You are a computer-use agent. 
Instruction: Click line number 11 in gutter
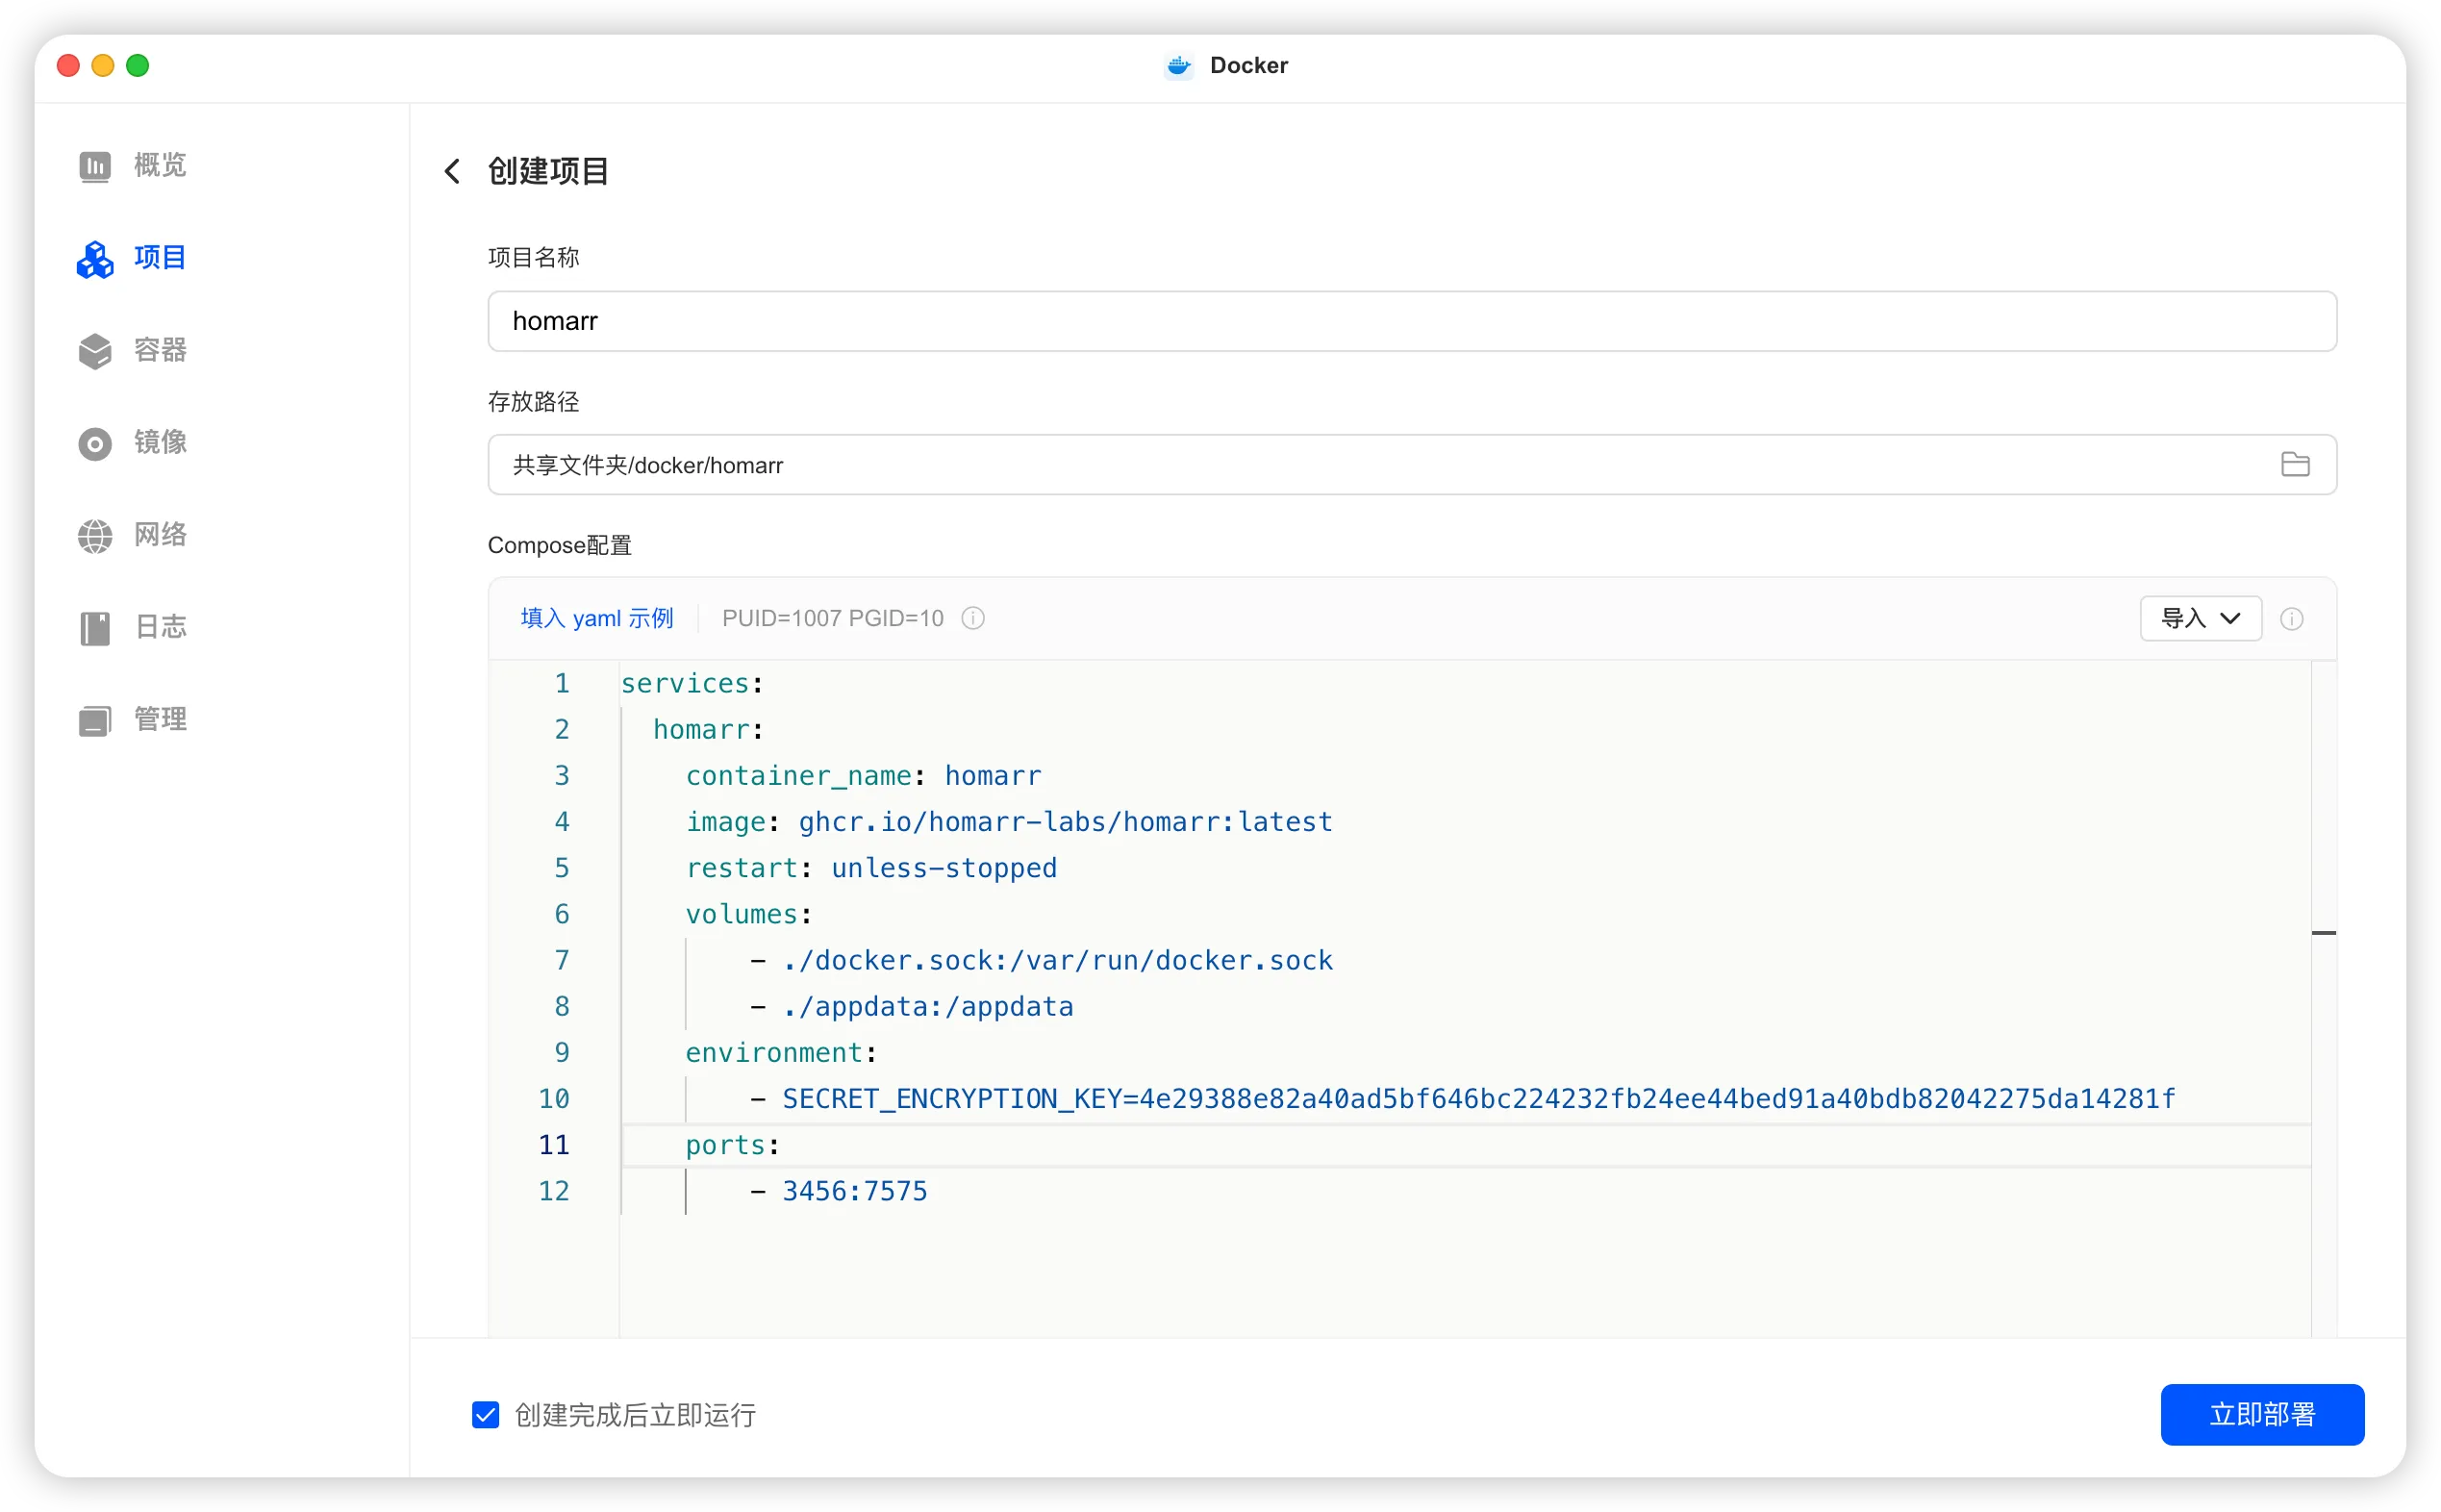tap(553, 1145)
